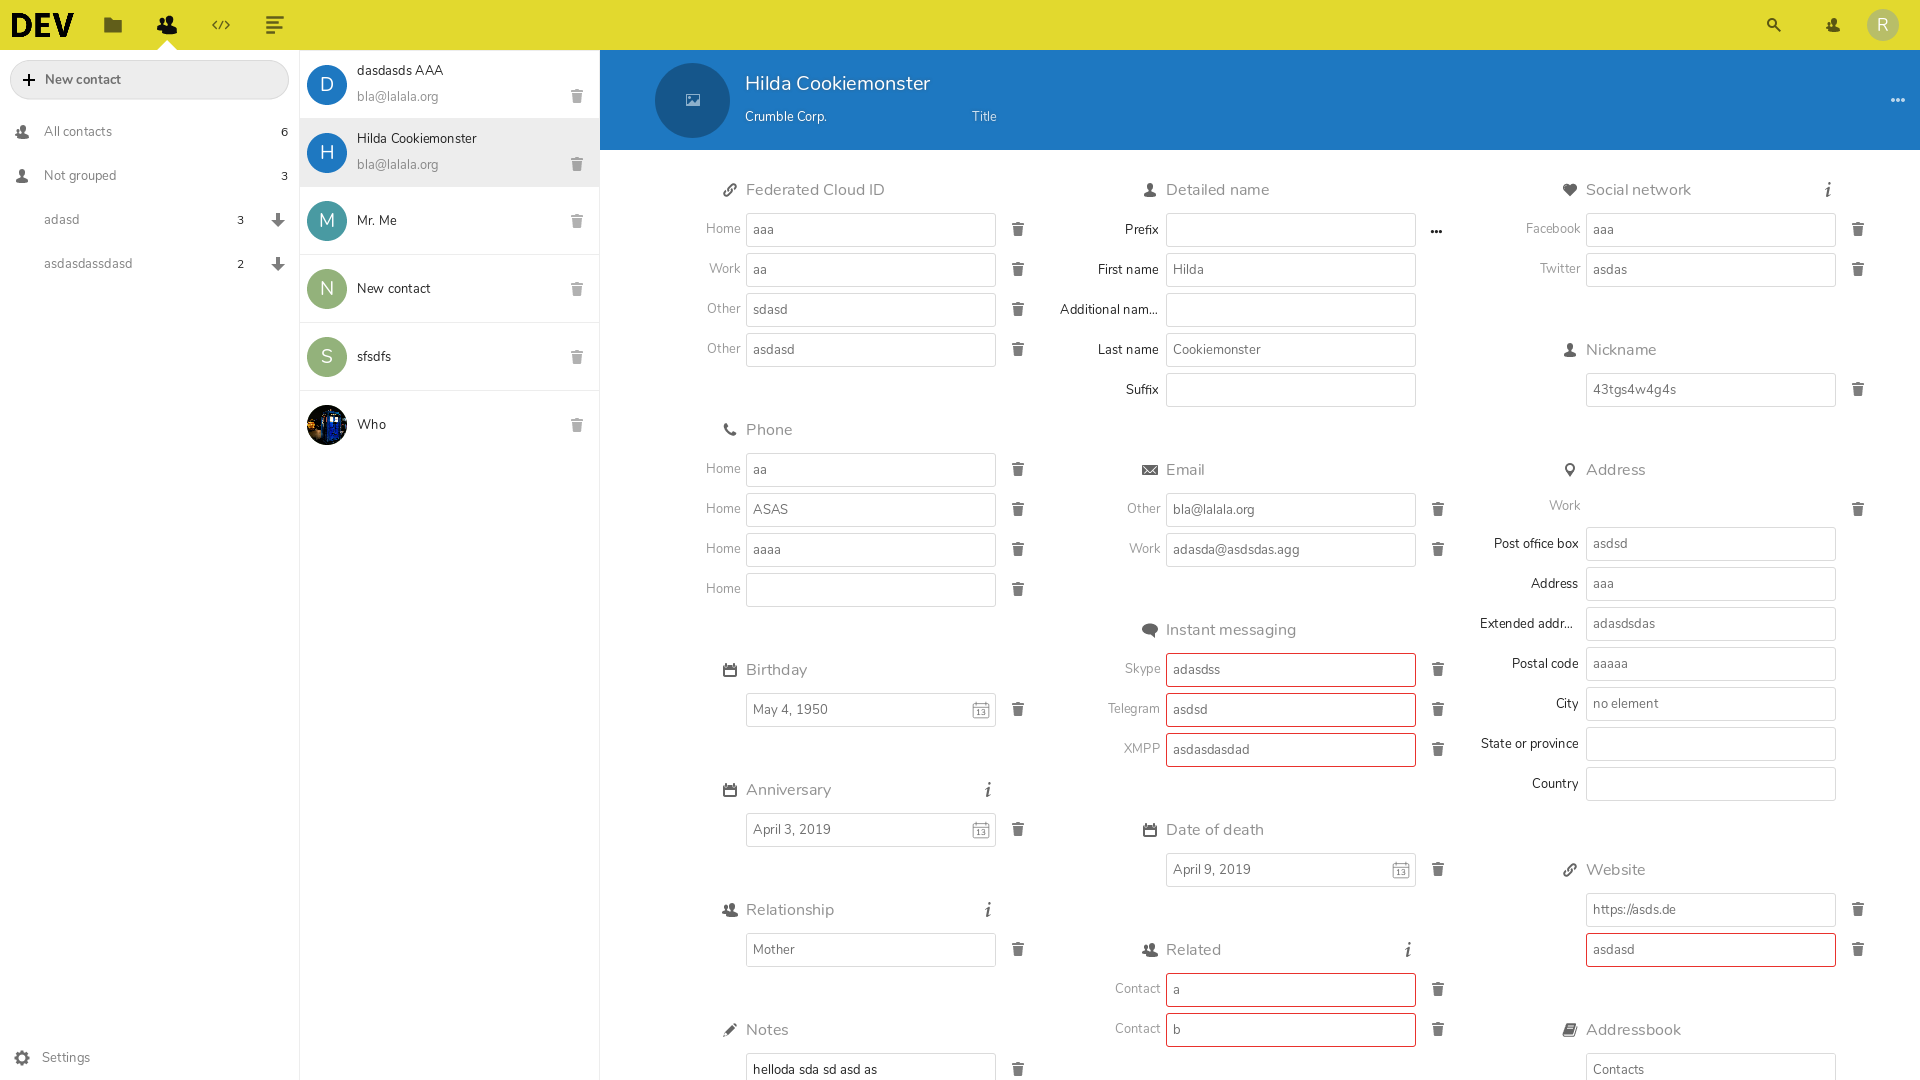Open the Files app folder icon

113,25
